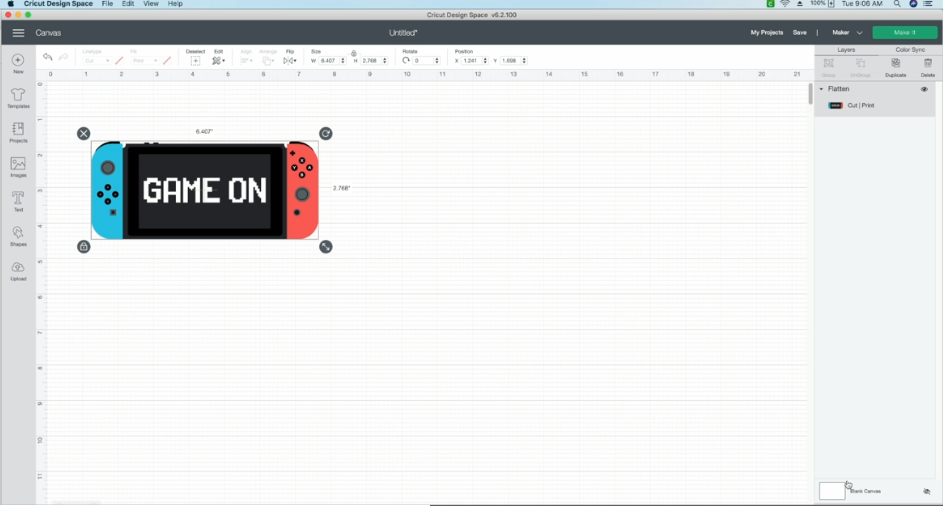Open the Apple menu
This screenshot has width=943, height=506.
coord(10,4)
